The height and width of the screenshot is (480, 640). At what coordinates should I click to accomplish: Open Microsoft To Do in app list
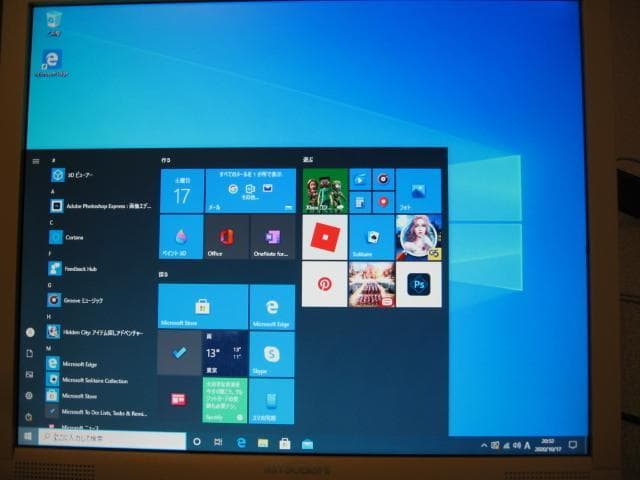tap(98, 412)
